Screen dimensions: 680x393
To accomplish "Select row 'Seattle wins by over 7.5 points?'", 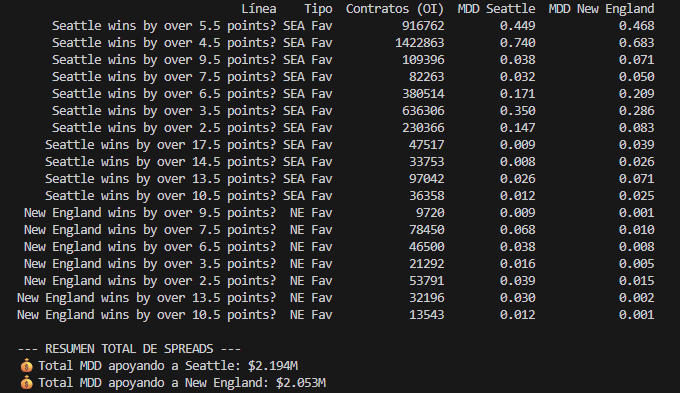I will click(353, 76).
